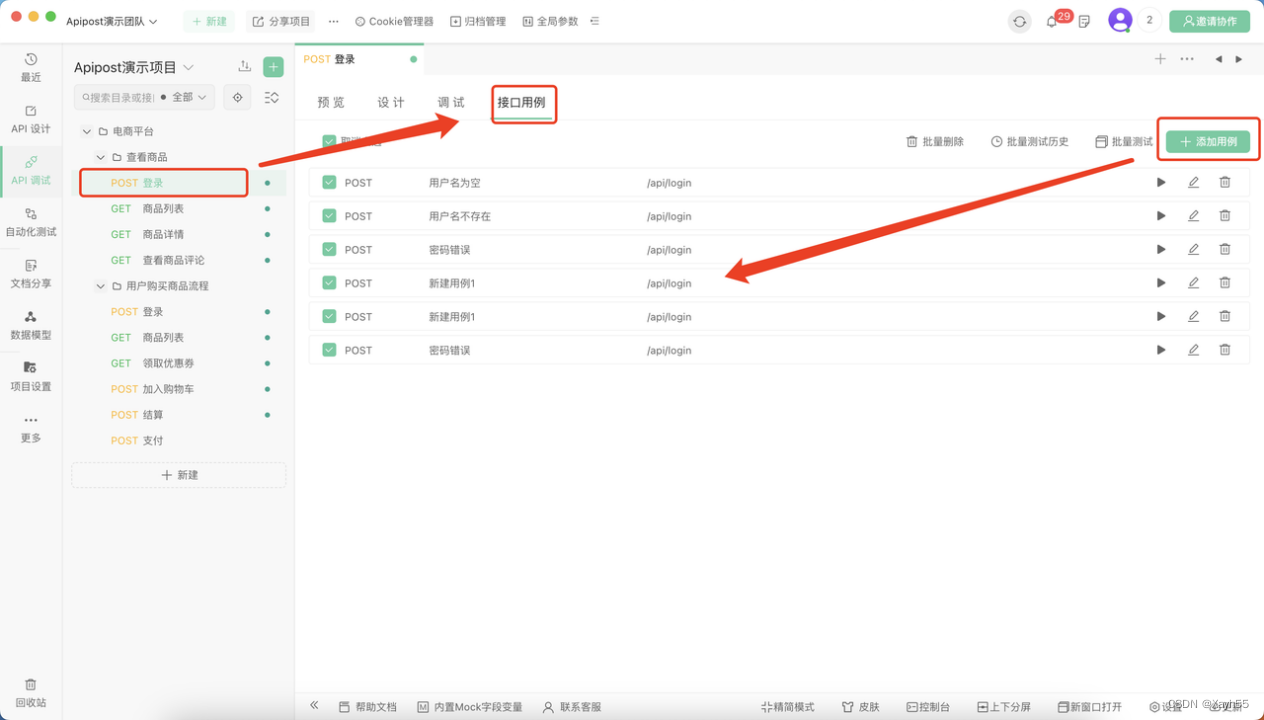Run the 用户名为空 case with its play icon
The image size is (1264, 720).
click(x=1160, y=182)
